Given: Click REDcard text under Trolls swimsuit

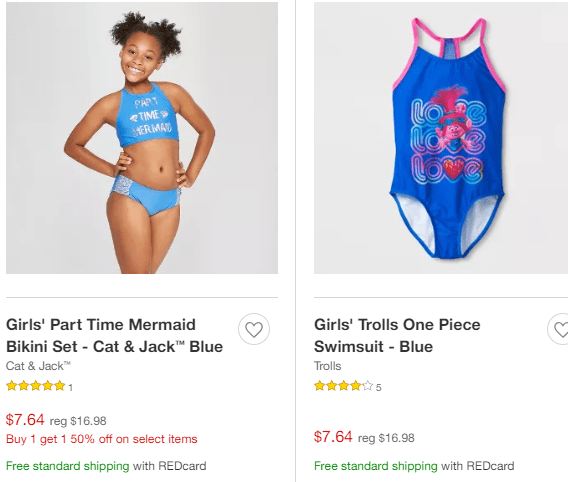Looking at the screenshot, I should click(490, 466).
